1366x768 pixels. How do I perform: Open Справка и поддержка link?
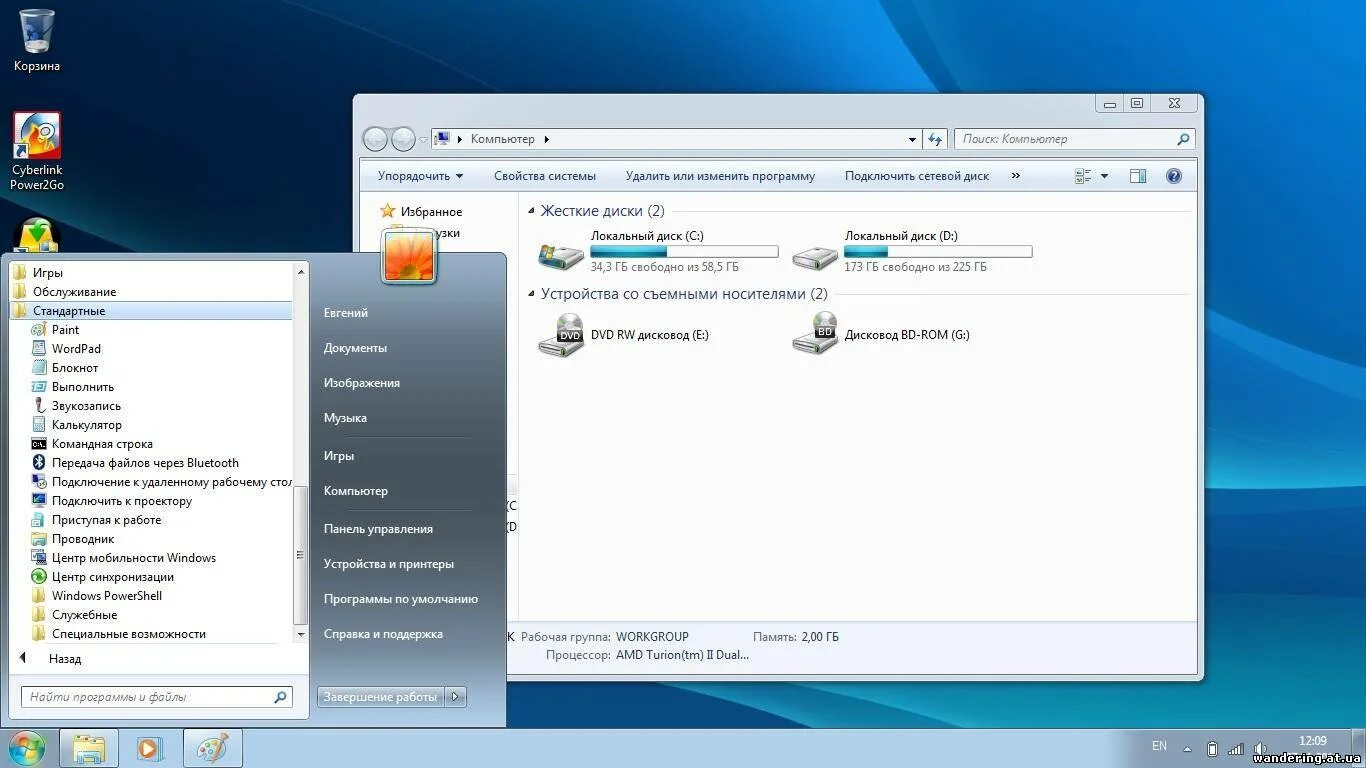pos(383,633)
